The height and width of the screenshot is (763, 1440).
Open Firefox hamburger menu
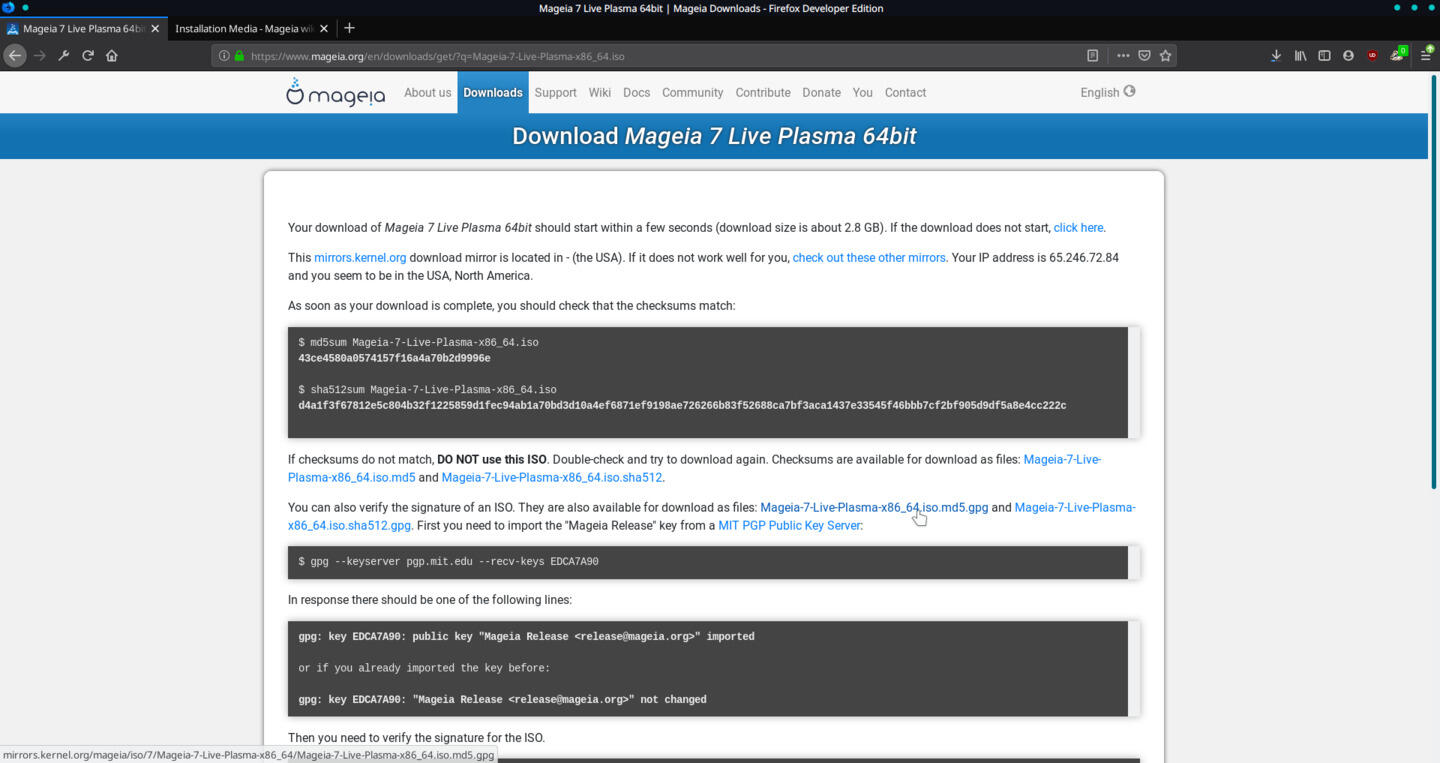(1426, 56)
